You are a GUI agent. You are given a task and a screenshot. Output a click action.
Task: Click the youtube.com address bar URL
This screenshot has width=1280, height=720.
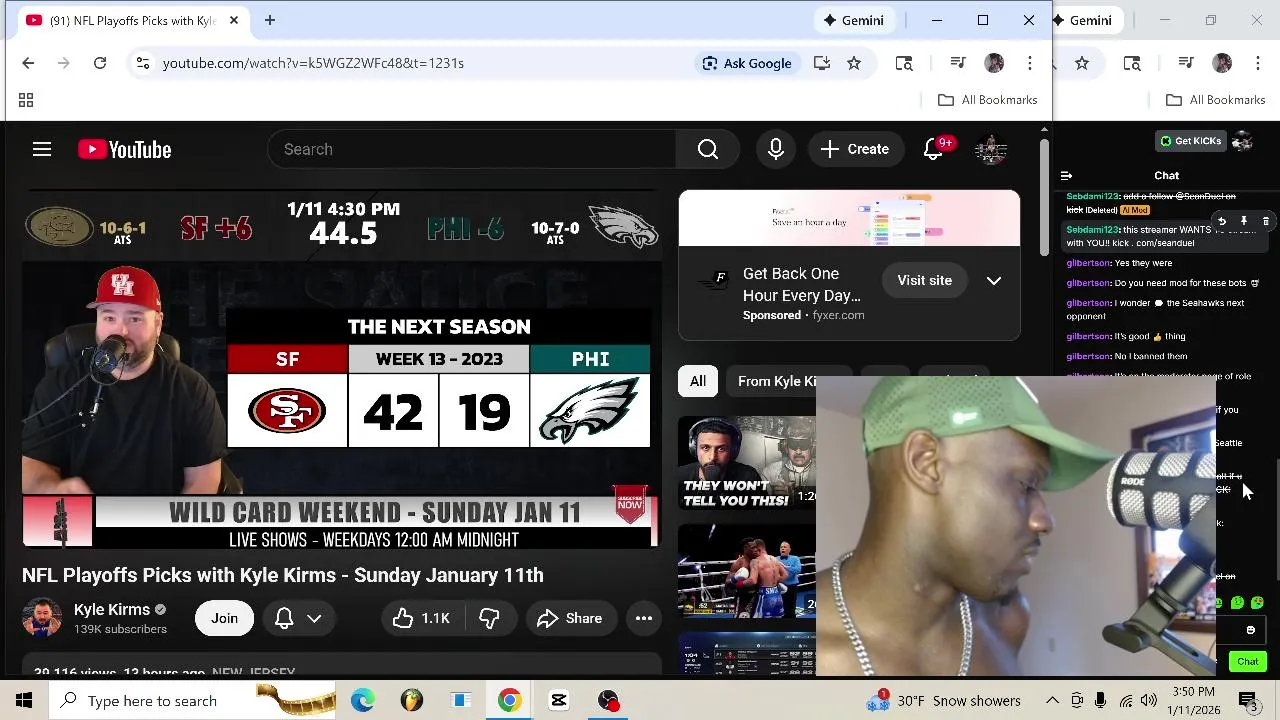click(x=313, y=63)
